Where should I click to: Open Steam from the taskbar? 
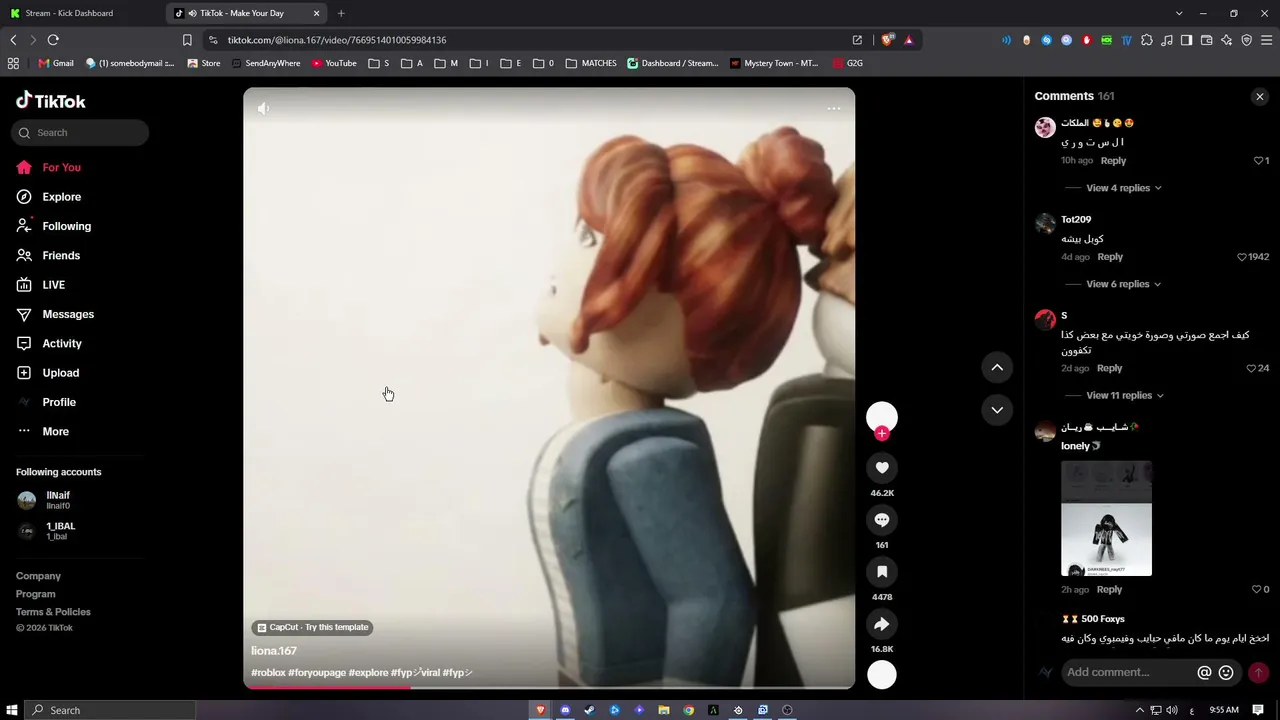(589, 710)
